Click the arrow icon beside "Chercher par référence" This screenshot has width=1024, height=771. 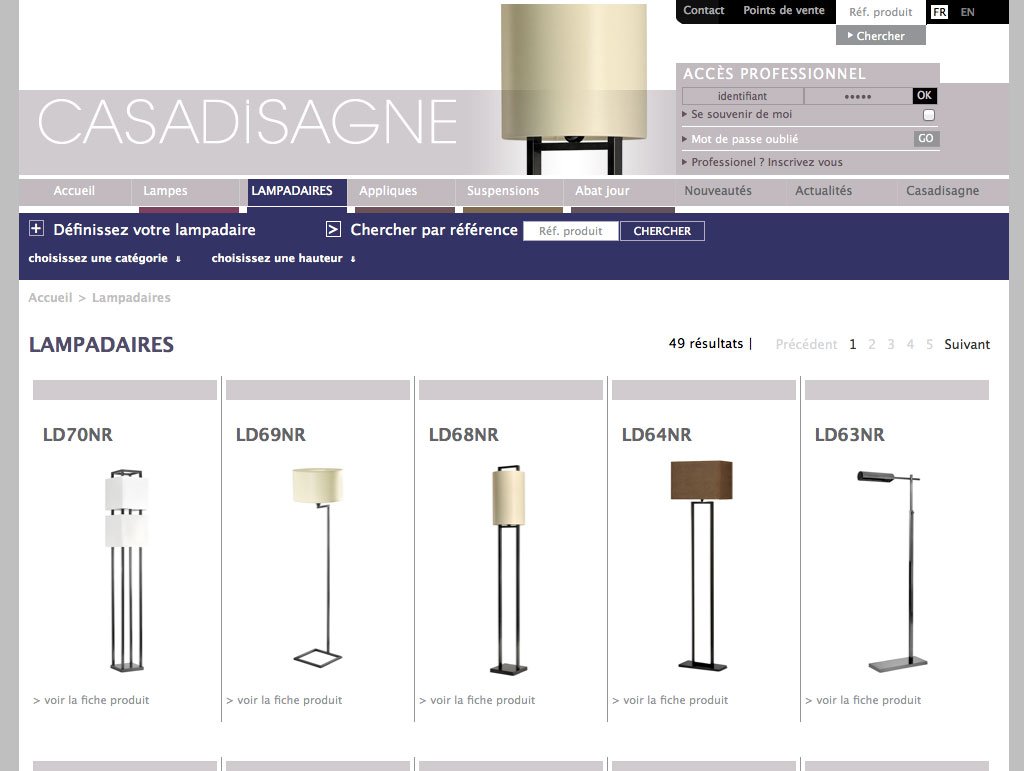click(x=334, y=228)
